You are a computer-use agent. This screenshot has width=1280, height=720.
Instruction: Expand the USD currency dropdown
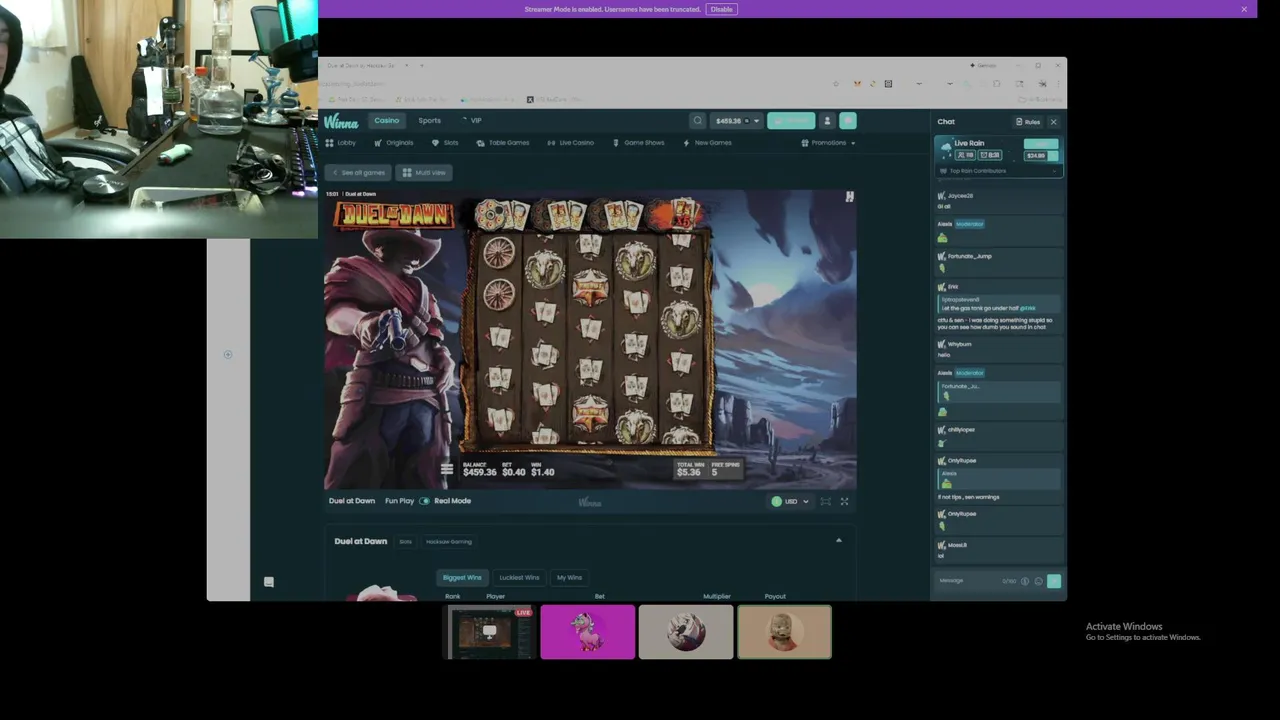pyautogui.click(x=790, y=501)
